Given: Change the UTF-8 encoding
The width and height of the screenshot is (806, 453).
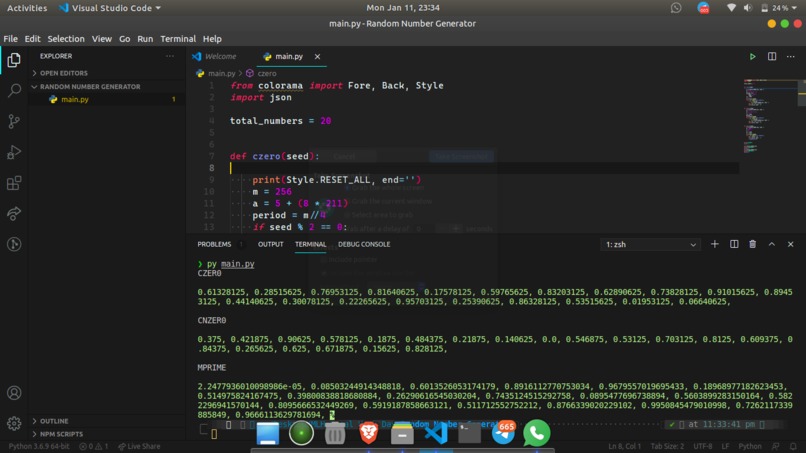Looking at the screenshot, I should (703, 446).
